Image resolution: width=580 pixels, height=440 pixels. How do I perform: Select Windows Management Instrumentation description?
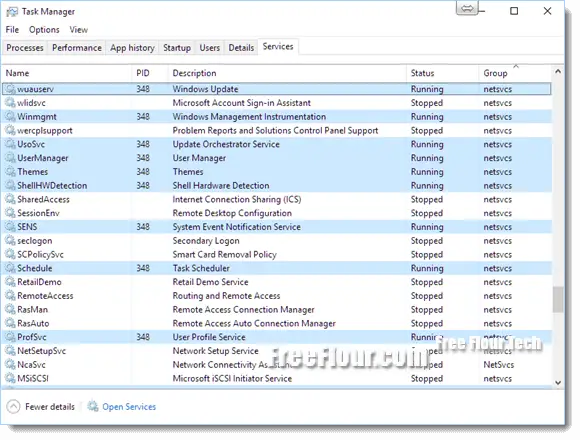tap(249, 116)
